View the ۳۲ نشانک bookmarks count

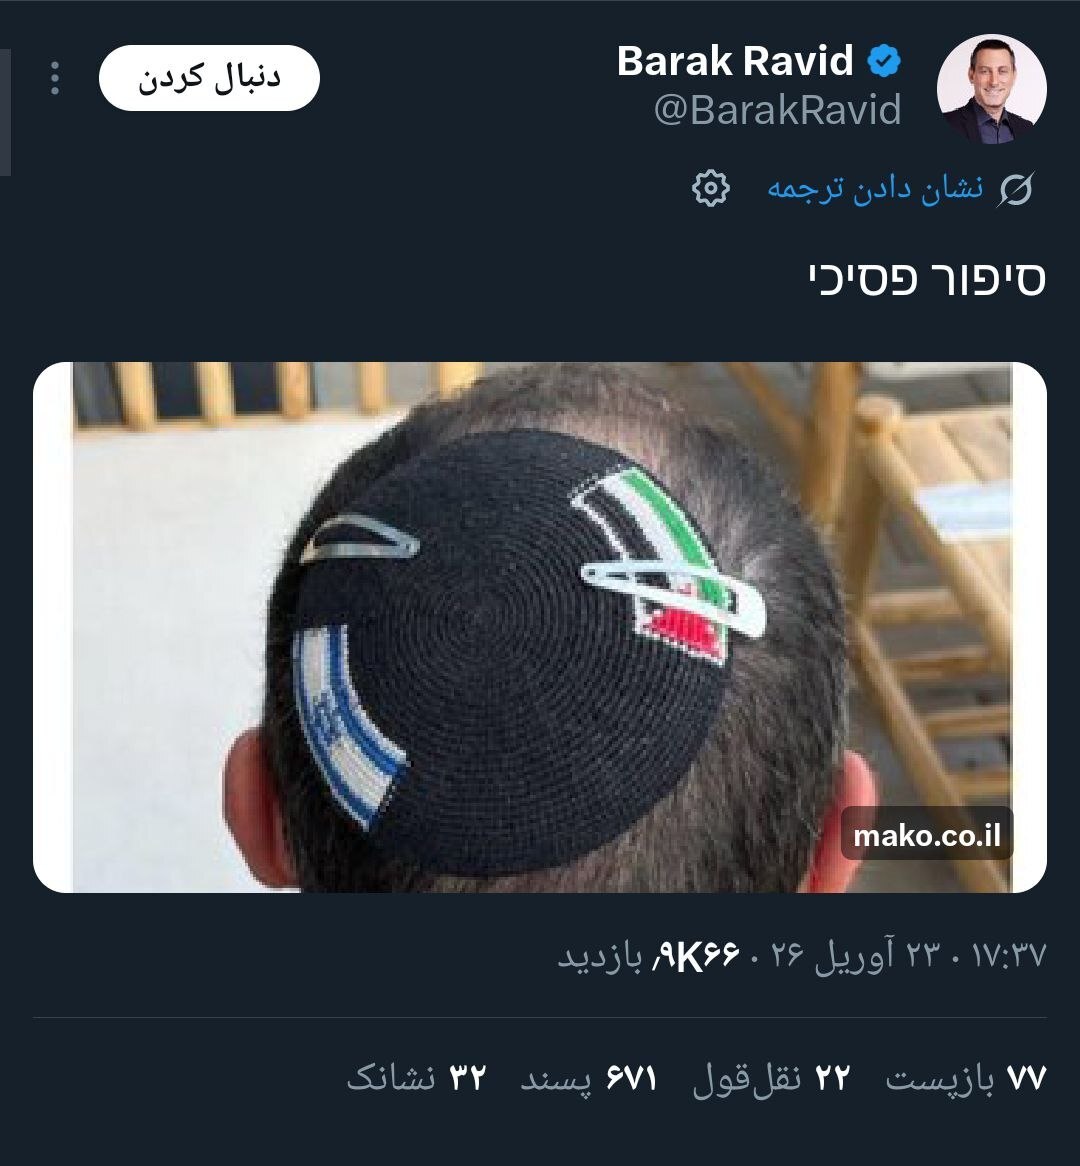tap(417, 1078)
